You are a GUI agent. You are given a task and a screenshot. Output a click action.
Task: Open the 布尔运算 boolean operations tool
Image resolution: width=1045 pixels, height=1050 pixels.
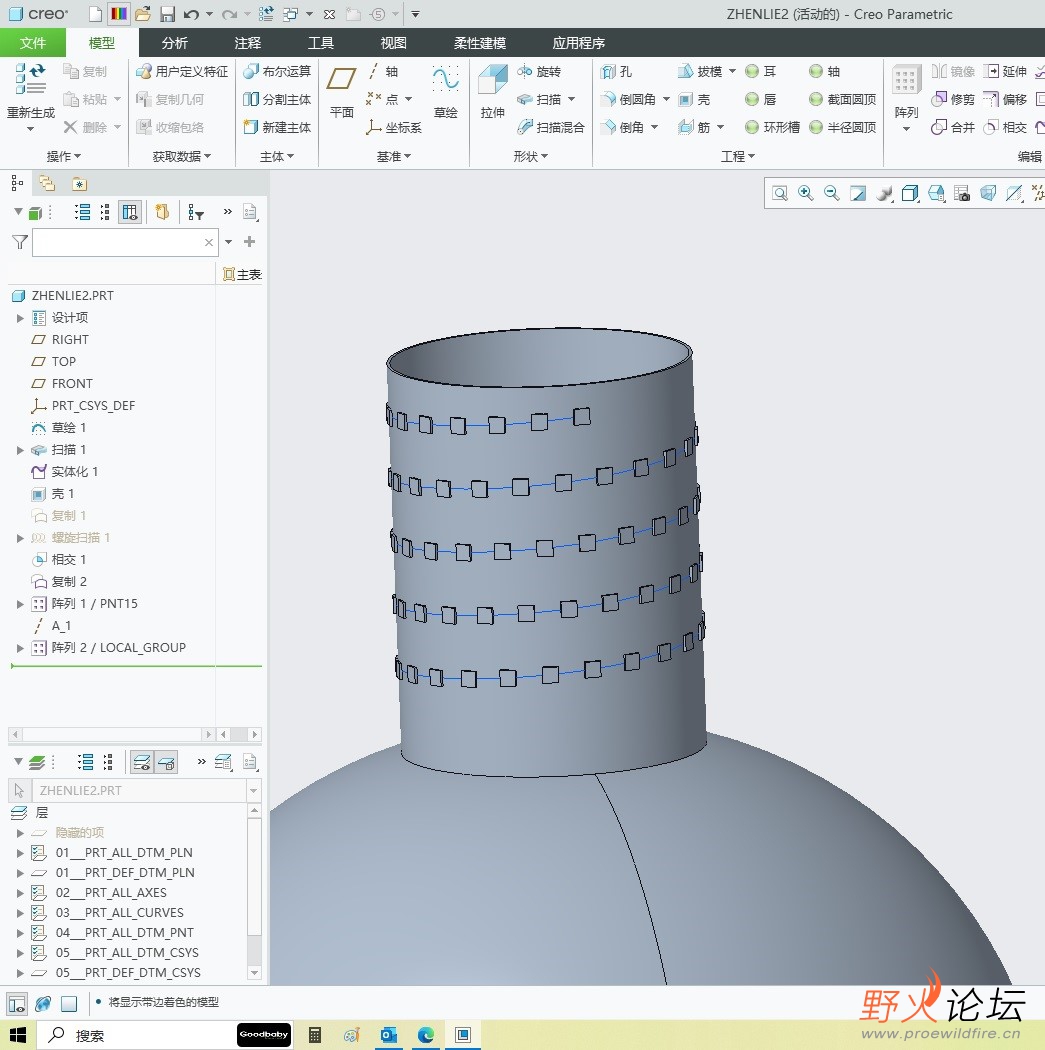click(277, 72)
